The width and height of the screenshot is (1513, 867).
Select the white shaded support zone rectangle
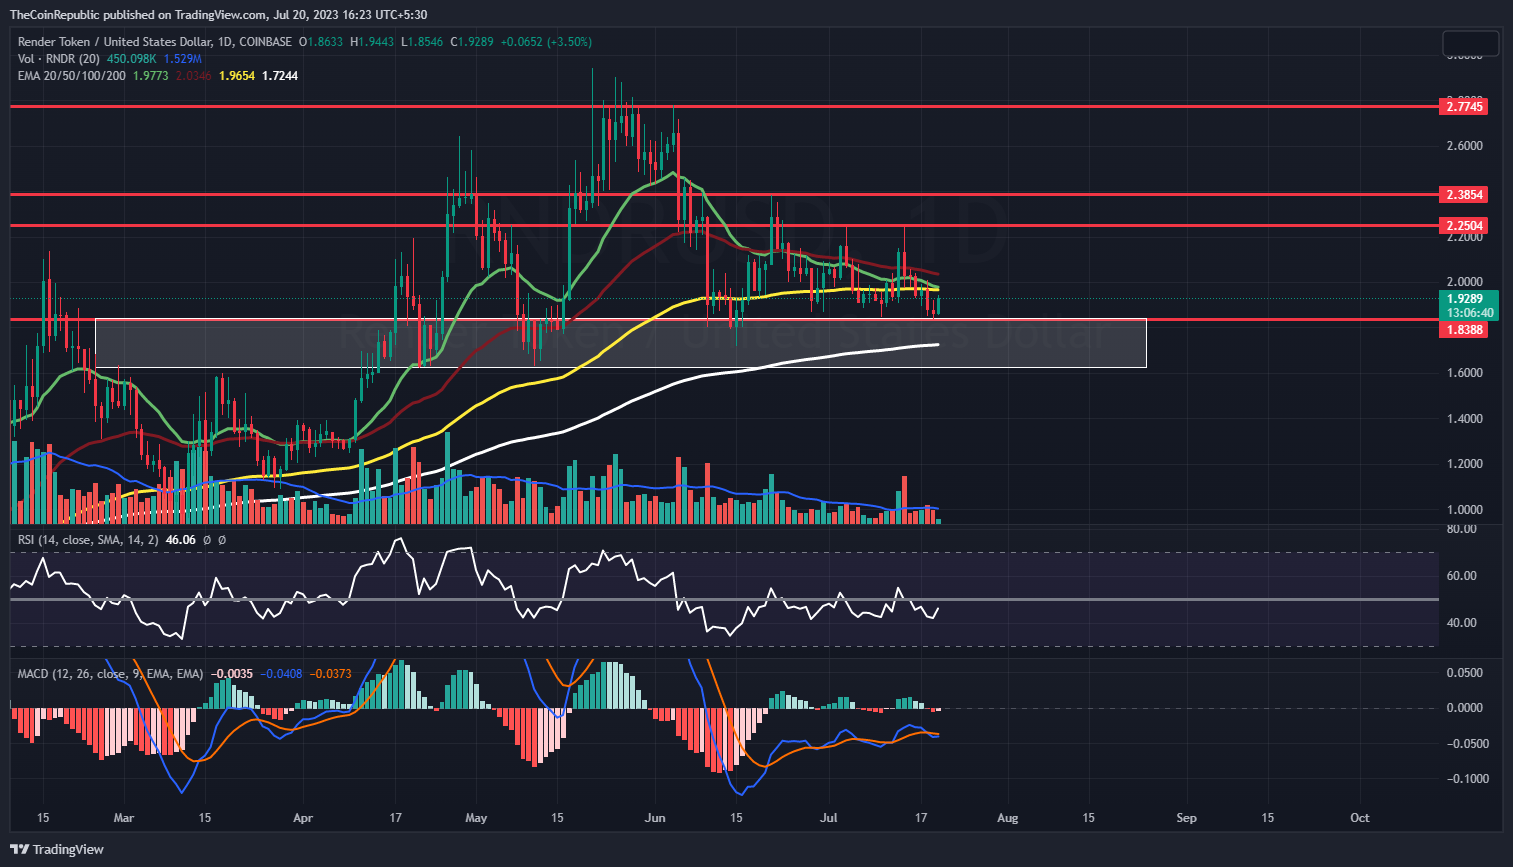tap(620, 343)
